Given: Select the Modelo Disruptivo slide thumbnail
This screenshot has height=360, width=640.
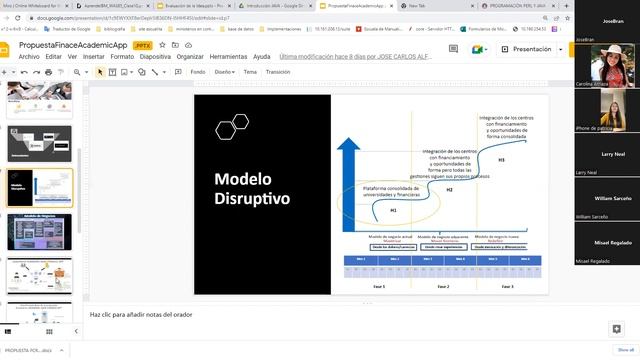Looking at the screenshot, I should [x=40, y=188].
